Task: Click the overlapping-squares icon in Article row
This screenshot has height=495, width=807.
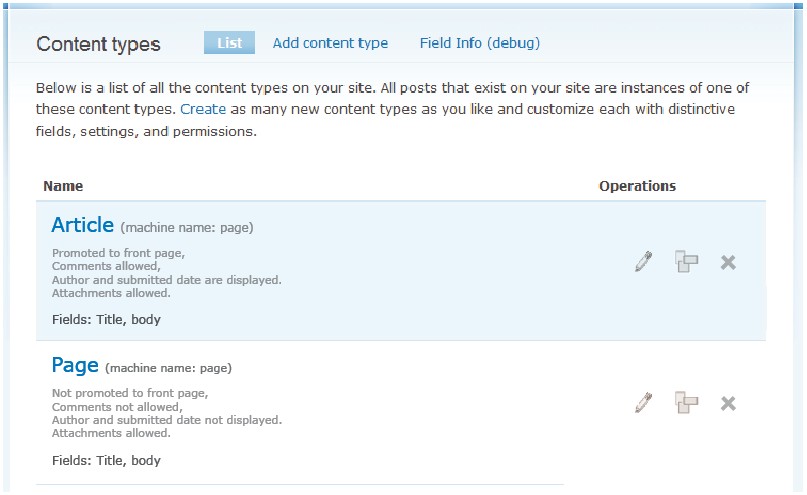Action: coord(686,262)
